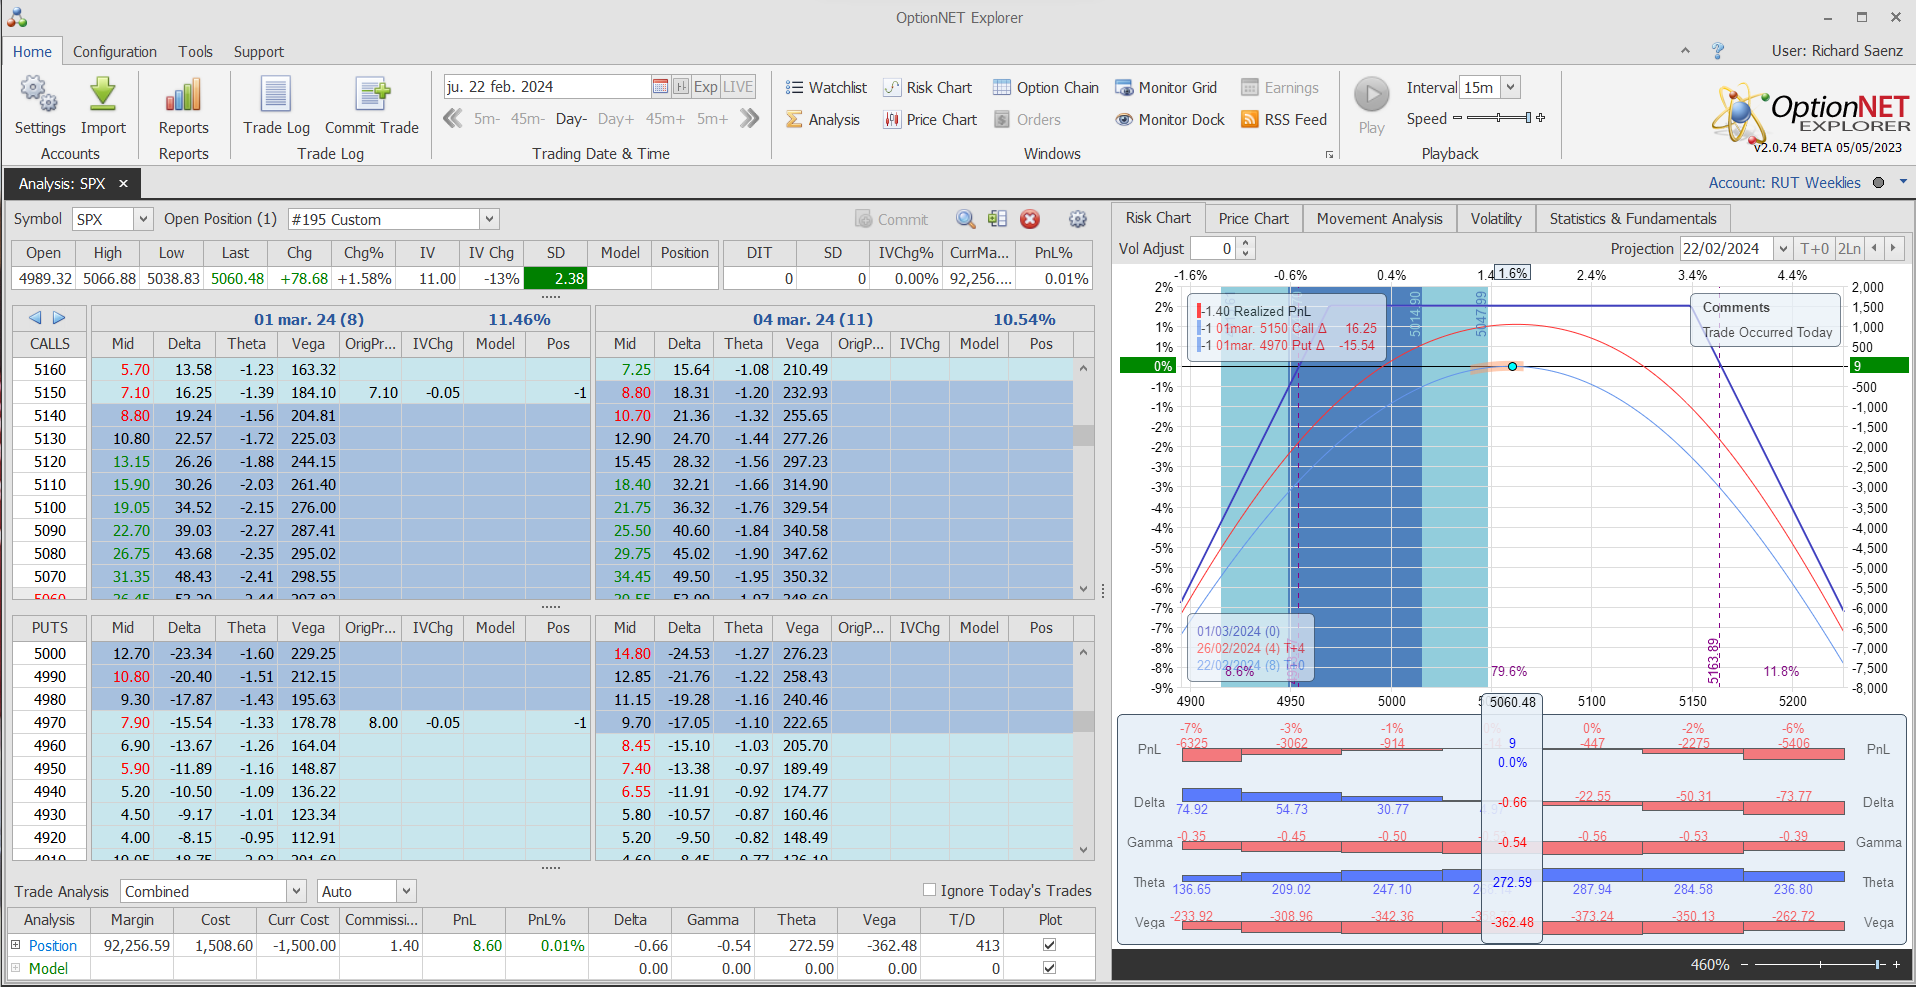Screen dimensions: 1916x987
Task: Open the Trade Log icon
Action: point(276,96)
